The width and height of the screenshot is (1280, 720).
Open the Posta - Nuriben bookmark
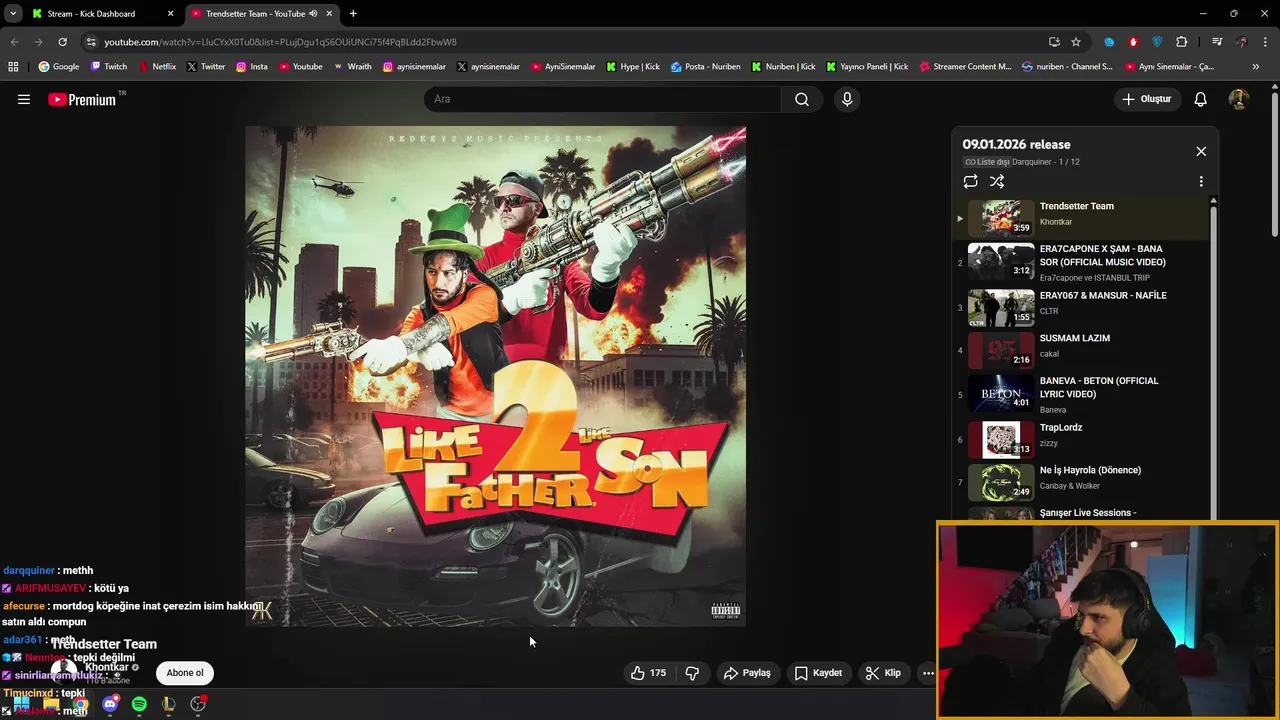coord(706,67)
